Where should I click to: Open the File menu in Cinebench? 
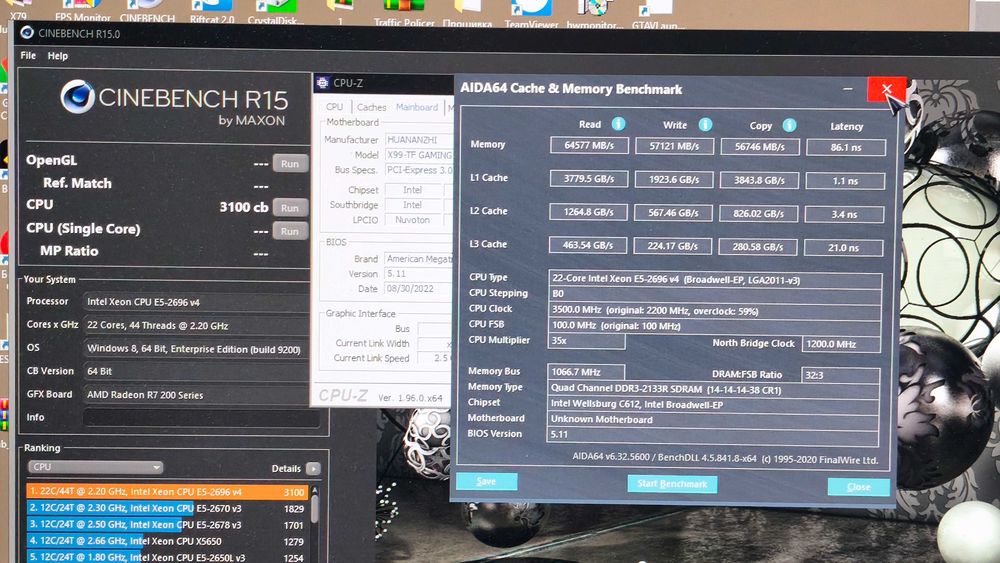point(28,55)
